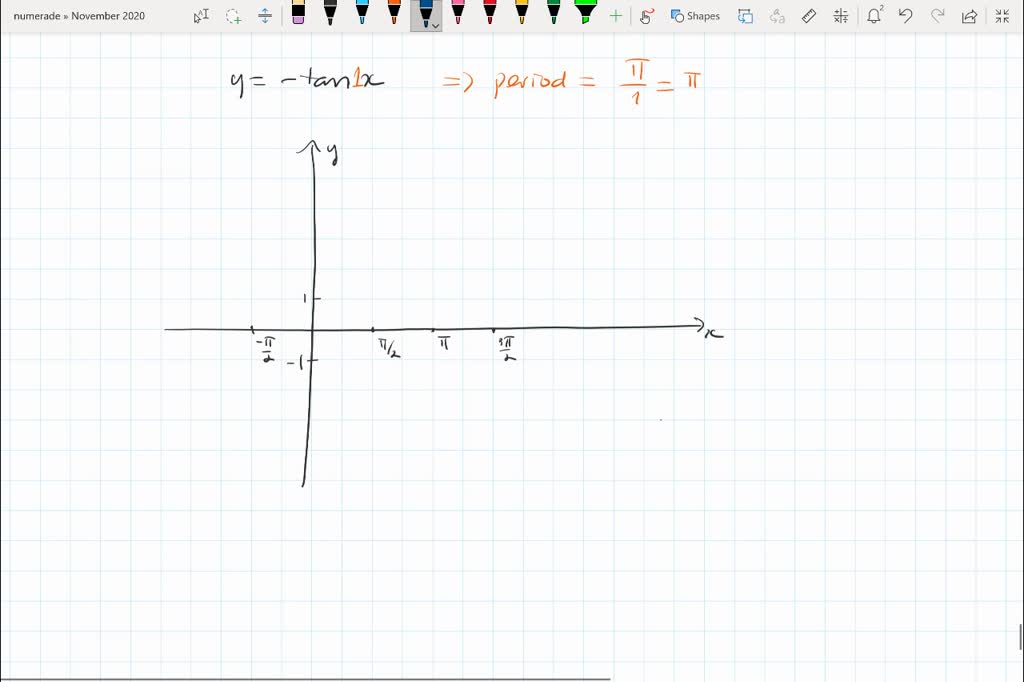Open the Shapes picker
The width and height of the screenshot is (1024, 682).
[694, 15]
